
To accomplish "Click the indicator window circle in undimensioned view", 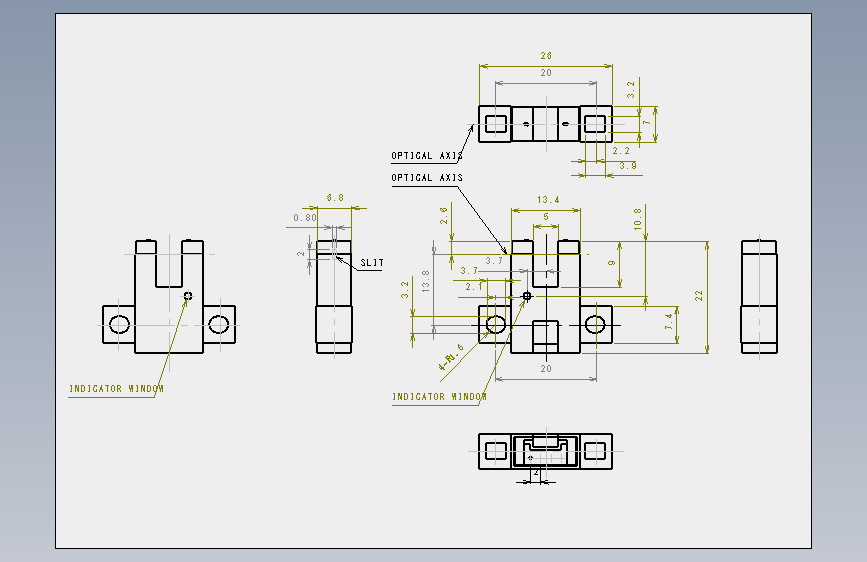I will [x=188, y=296].
